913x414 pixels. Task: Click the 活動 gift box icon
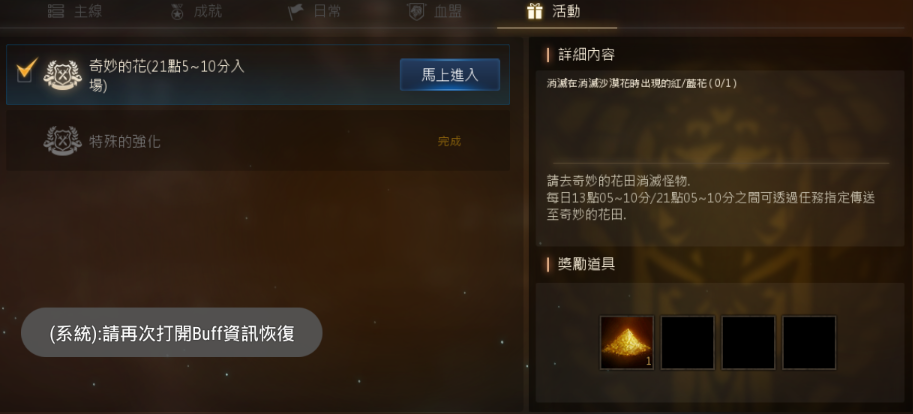tap(535, 11)
